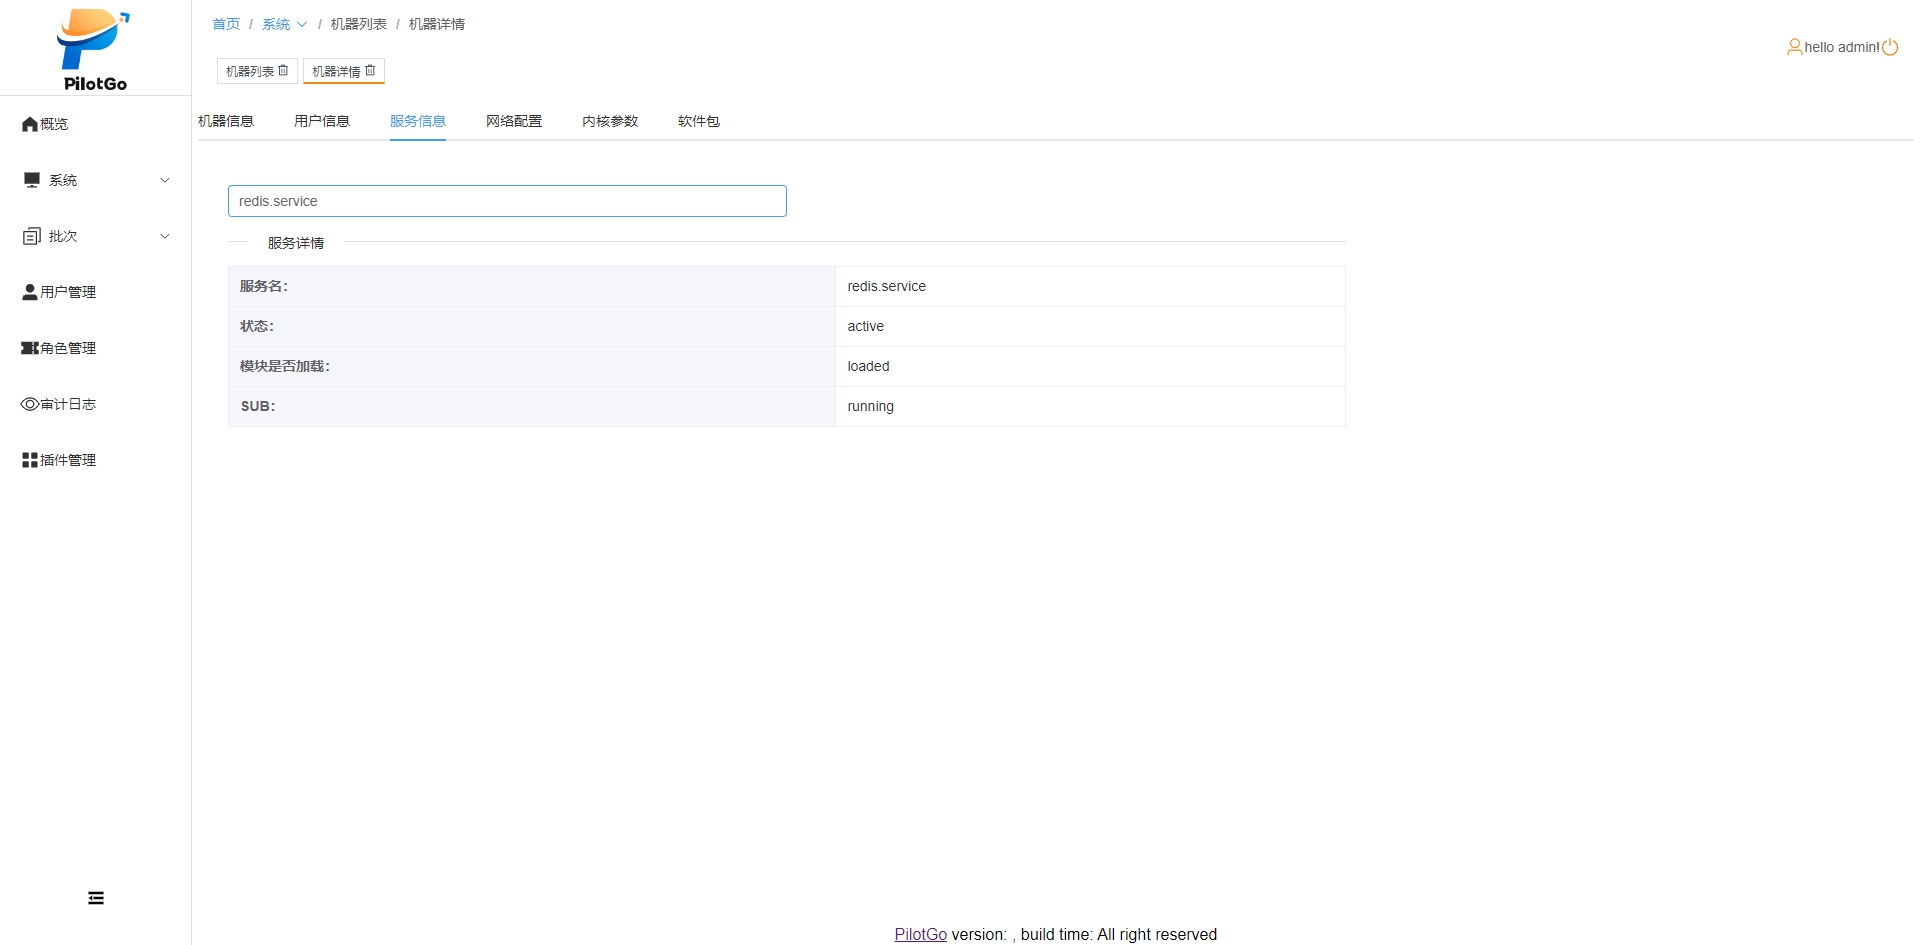Open the 内核参数 tab

[610, 121]
